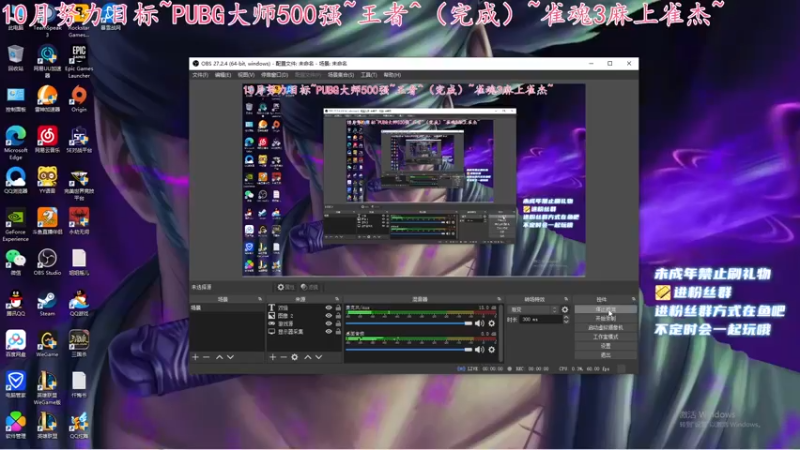Toggle lock on the display capture source

338,332
